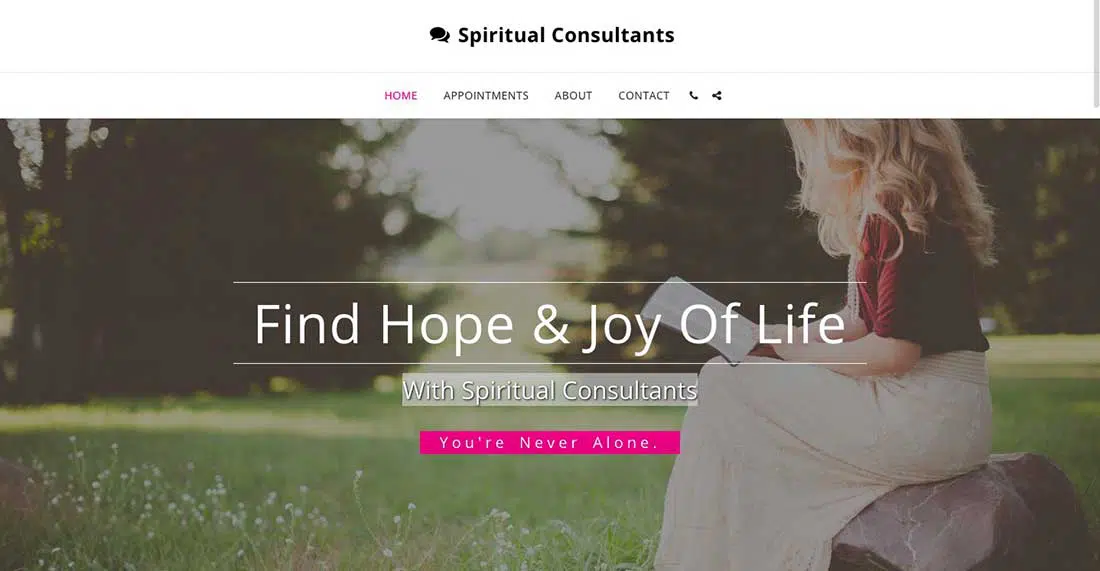1100x571 pixels.
Task: Click the Spiritual Consultants site title
Action: coord(566,35)
